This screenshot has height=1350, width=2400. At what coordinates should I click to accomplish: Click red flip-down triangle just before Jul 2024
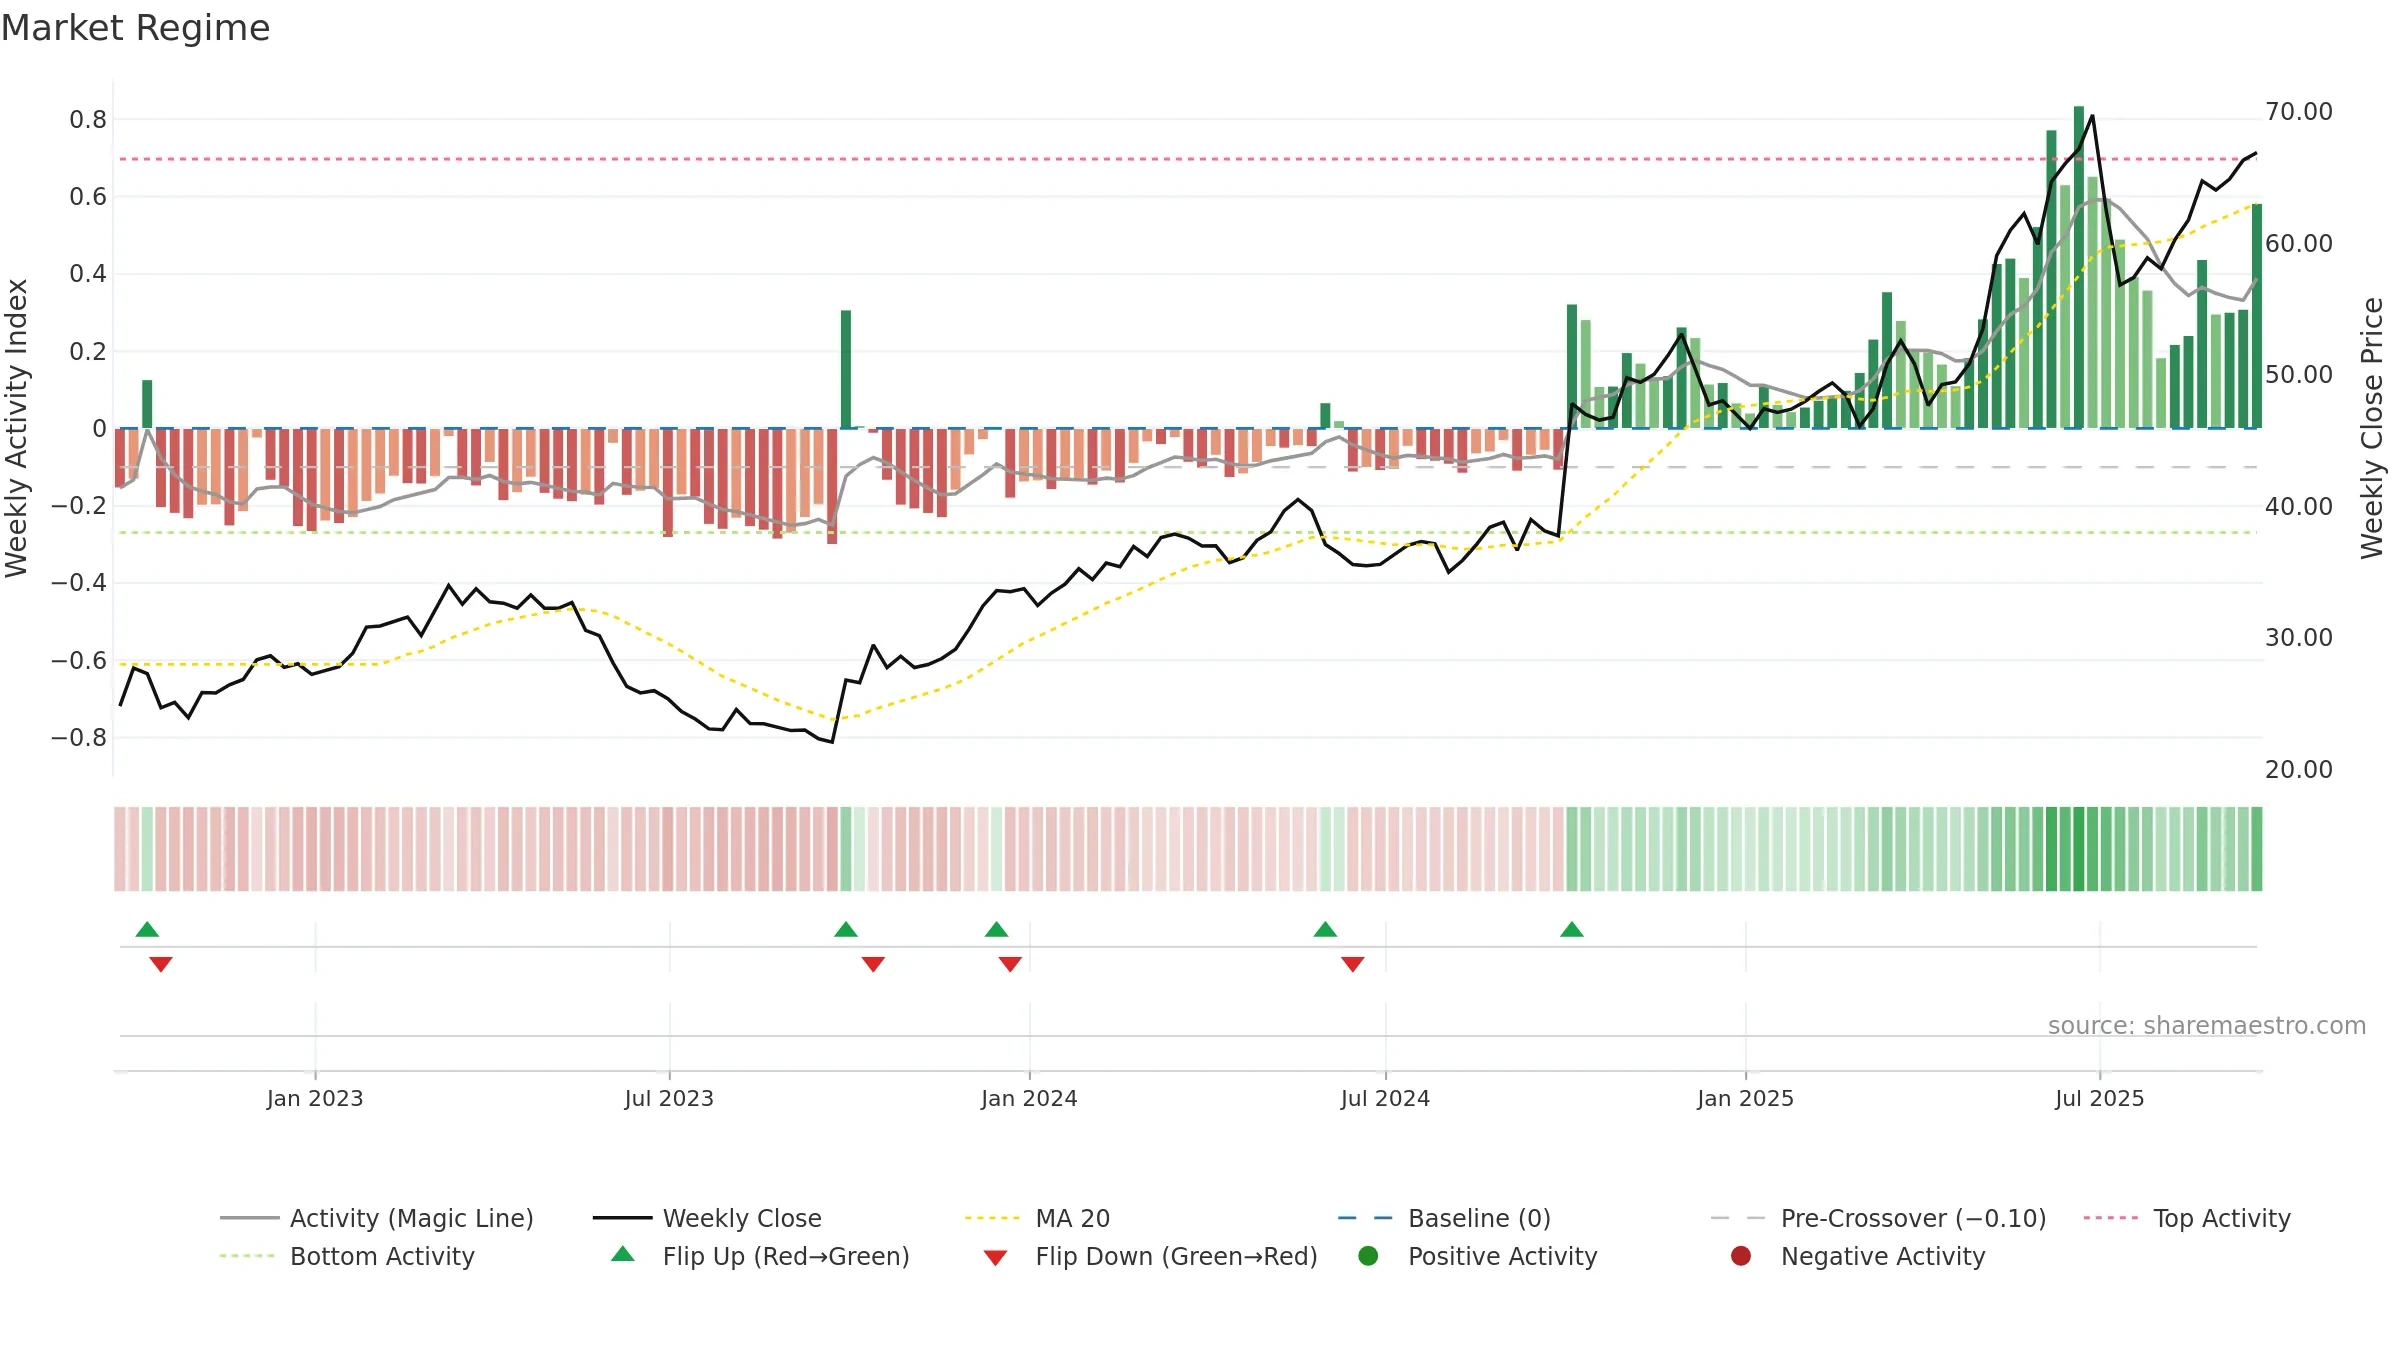pyautogui.click(x=1353, y=964)
